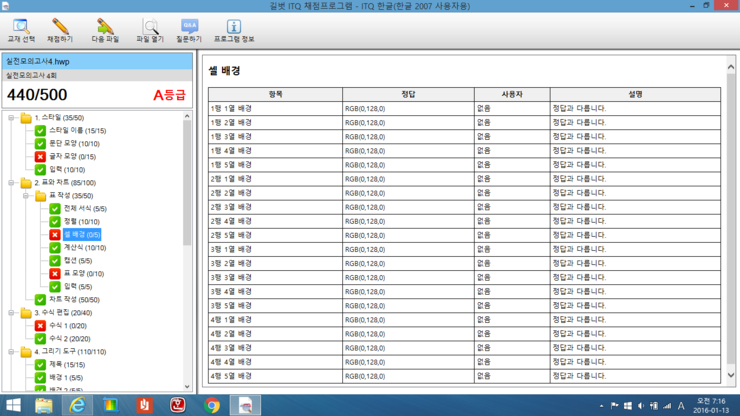Collapse the 1. 스타일 folder node

point(12,118)
